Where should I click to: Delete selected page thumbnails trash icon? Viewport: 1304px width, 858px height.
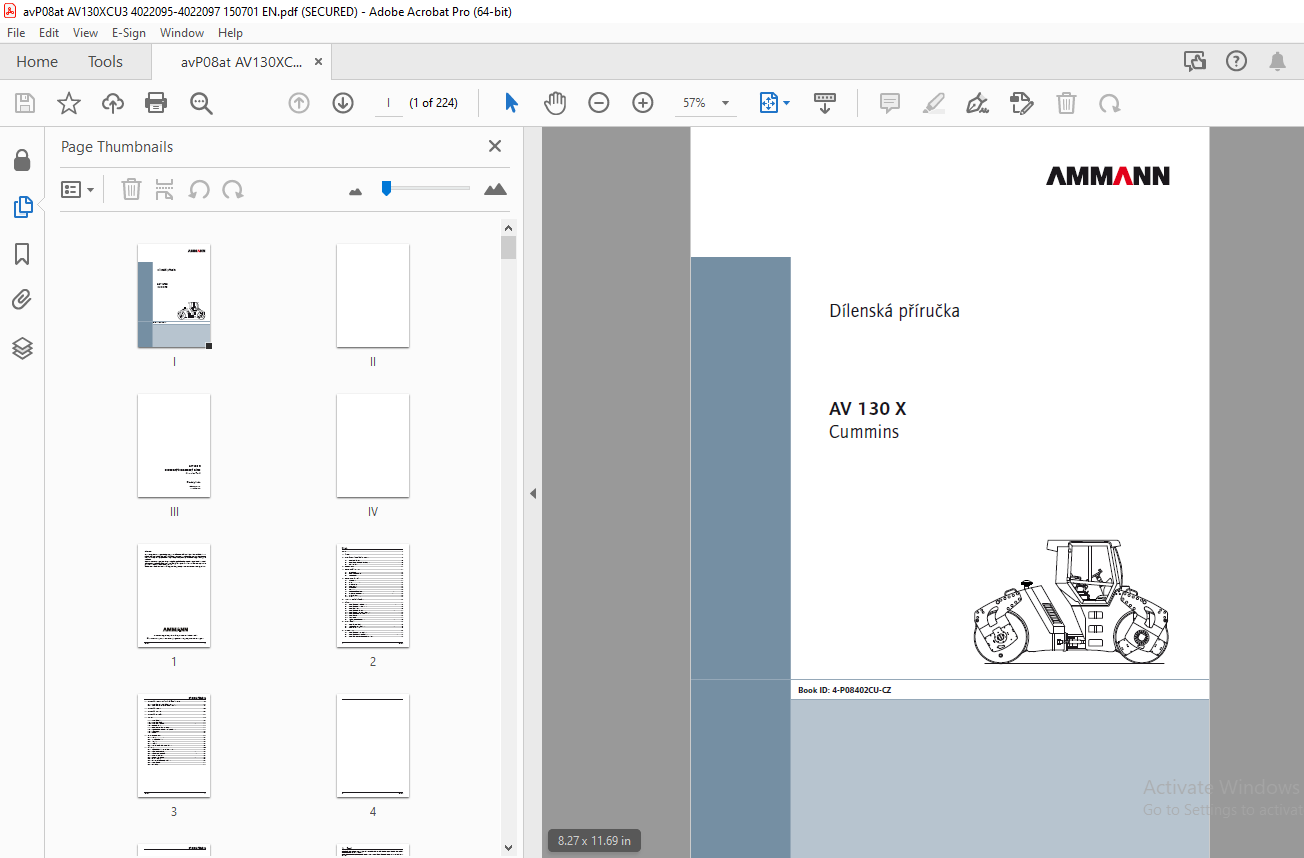tap(131, 189)
